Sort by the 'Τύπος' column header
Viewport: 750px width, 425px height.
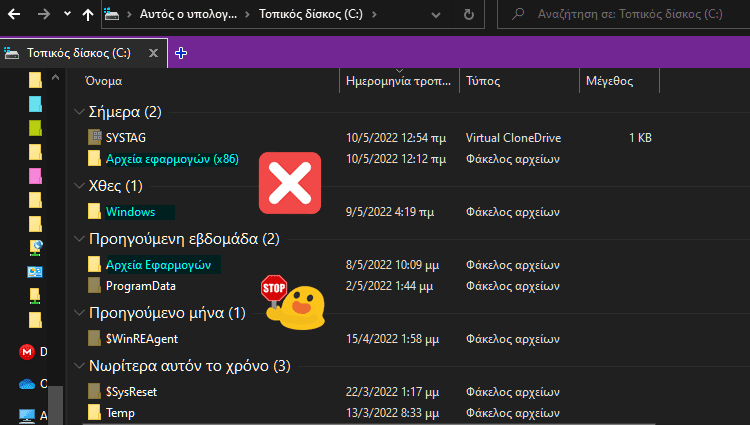tap(483, 81)
